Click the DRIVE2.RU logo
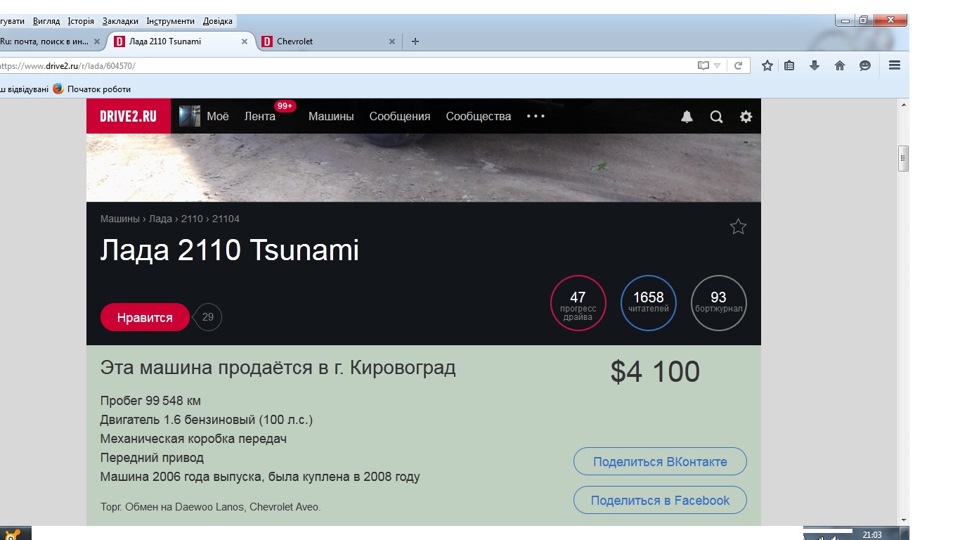This screenshot has width=960, height=540. tap(128, 116)
